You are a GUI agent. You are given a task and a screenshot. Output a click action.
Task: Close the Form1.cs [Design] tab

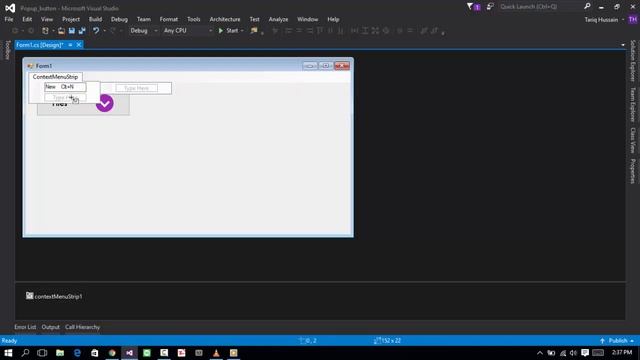pyautogui.click(x=79, y=45)
